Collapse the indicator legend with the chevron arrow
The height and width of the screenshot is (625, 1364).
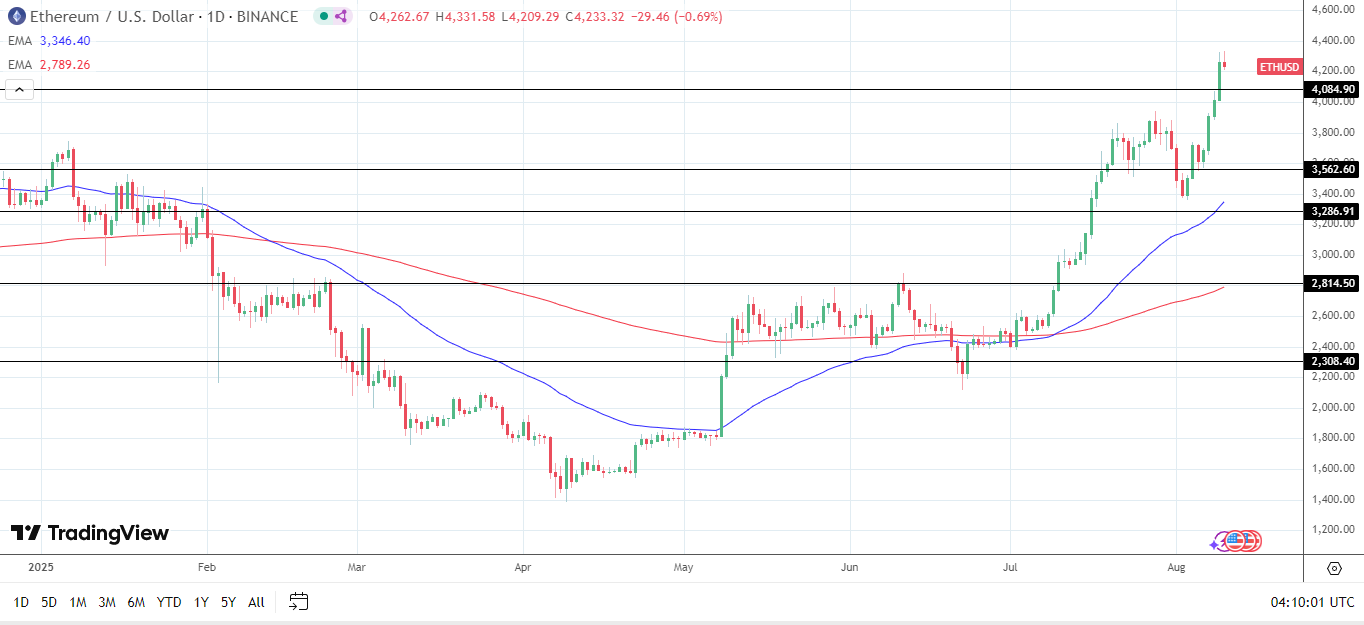18,88
